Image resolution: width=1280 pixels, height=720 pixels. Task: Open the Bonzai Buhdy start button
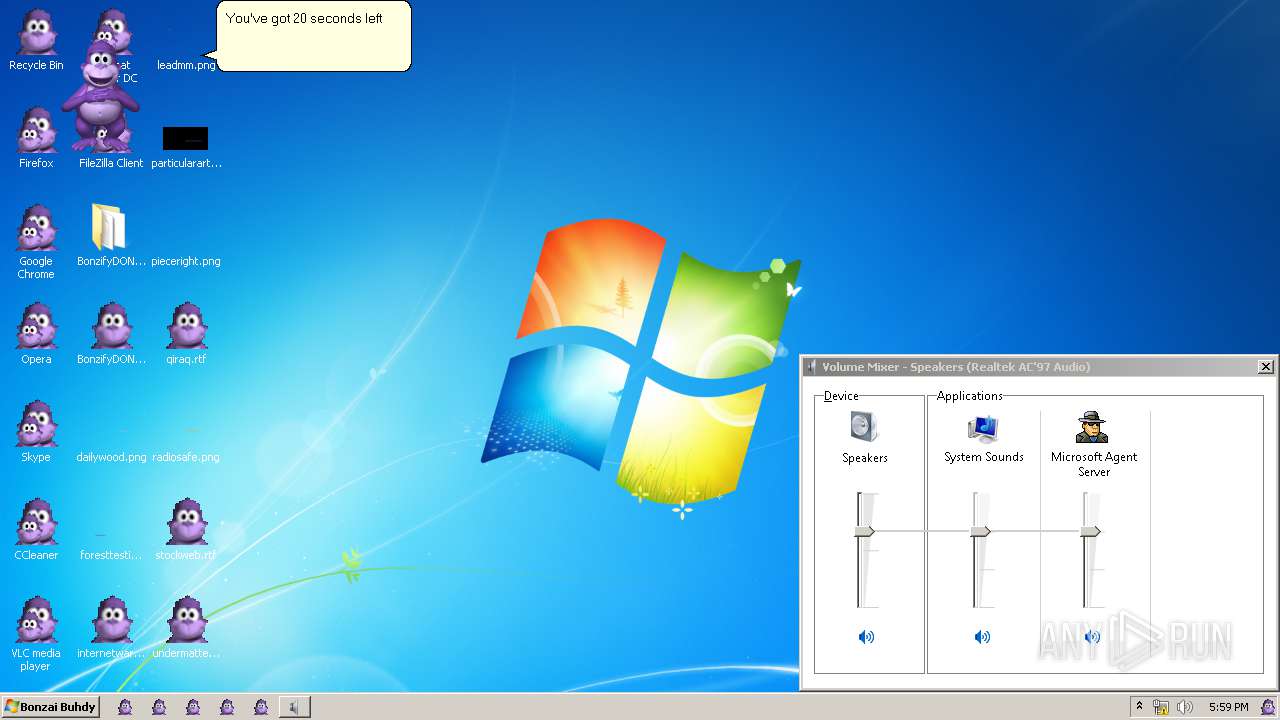pyautogui.click(x=50, y=707)
